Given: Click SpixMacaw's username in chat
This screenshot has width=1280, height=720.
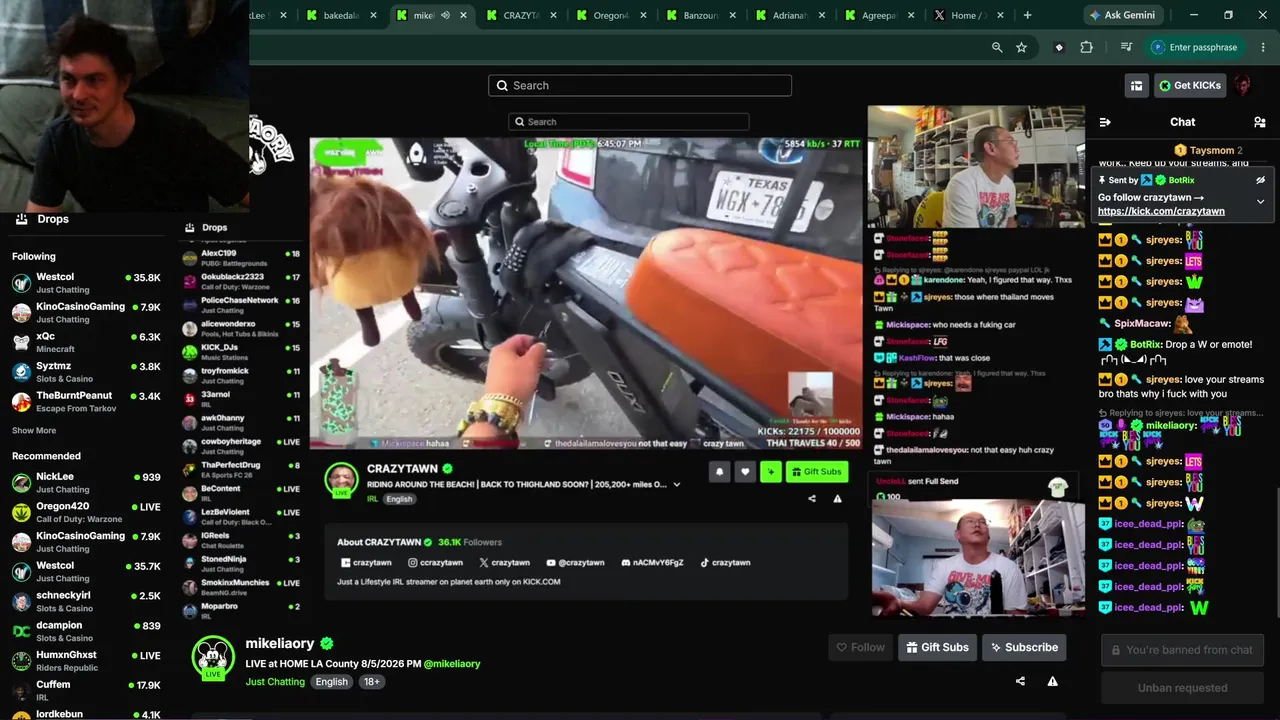Looking at the screenshot, I should pyautogui.click(x=1142, y=324).
